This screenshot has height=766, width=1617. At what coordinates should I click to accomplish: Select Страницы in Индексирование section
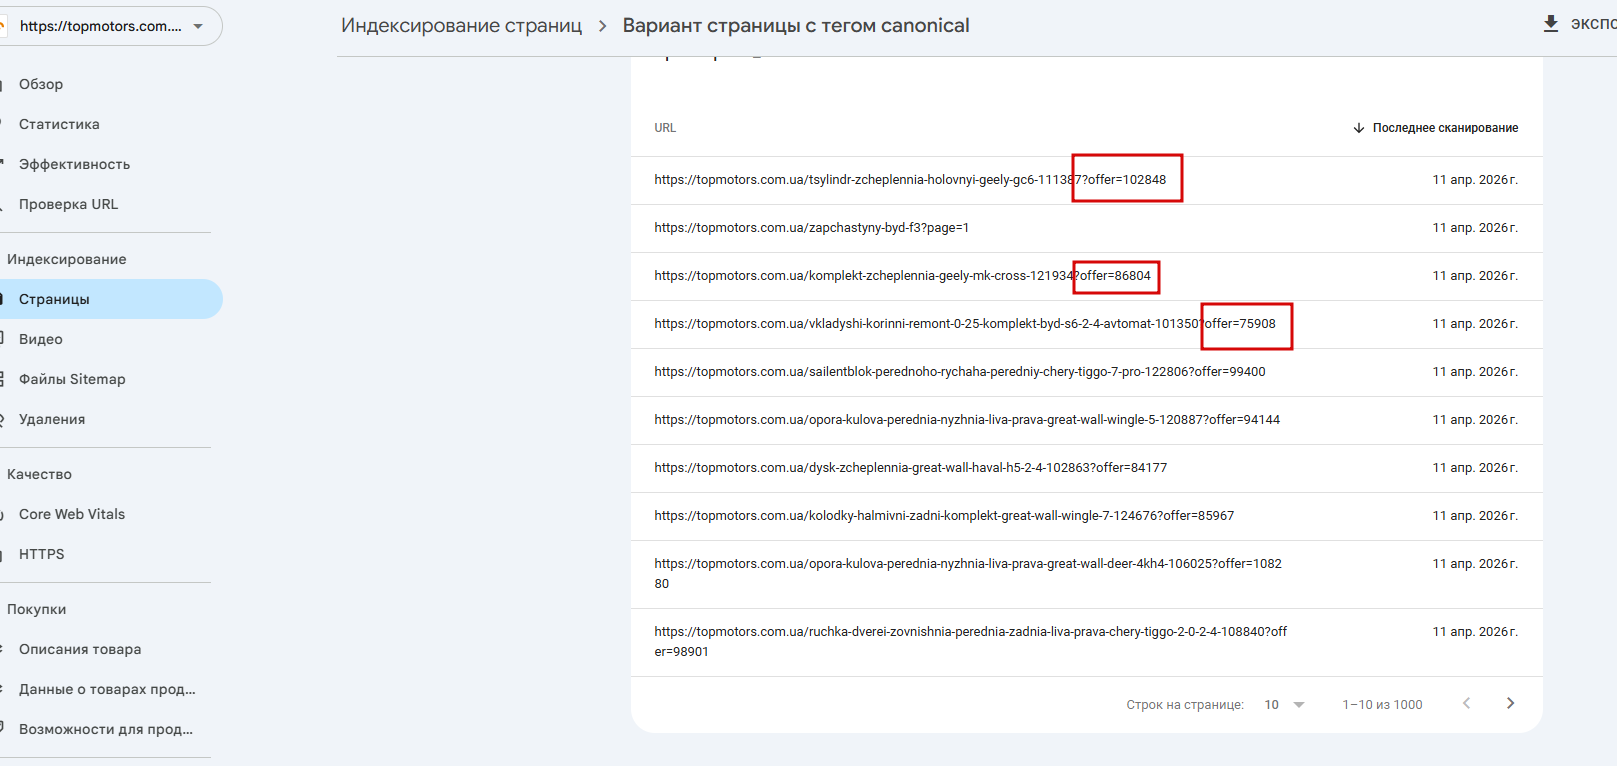pos(110,299)
